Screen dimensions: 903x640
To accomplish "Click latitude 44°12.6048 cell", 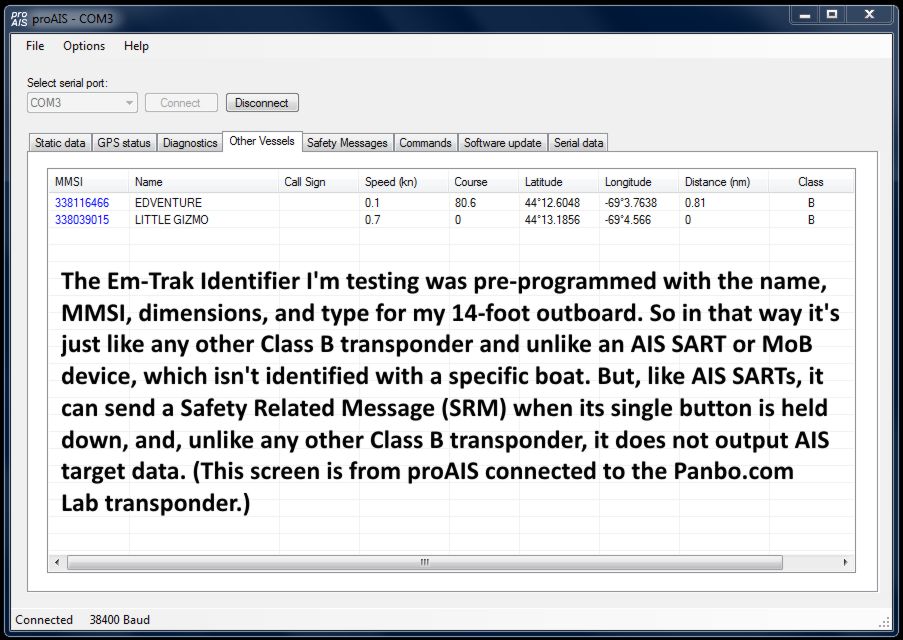I will click(x=552, y=203).
